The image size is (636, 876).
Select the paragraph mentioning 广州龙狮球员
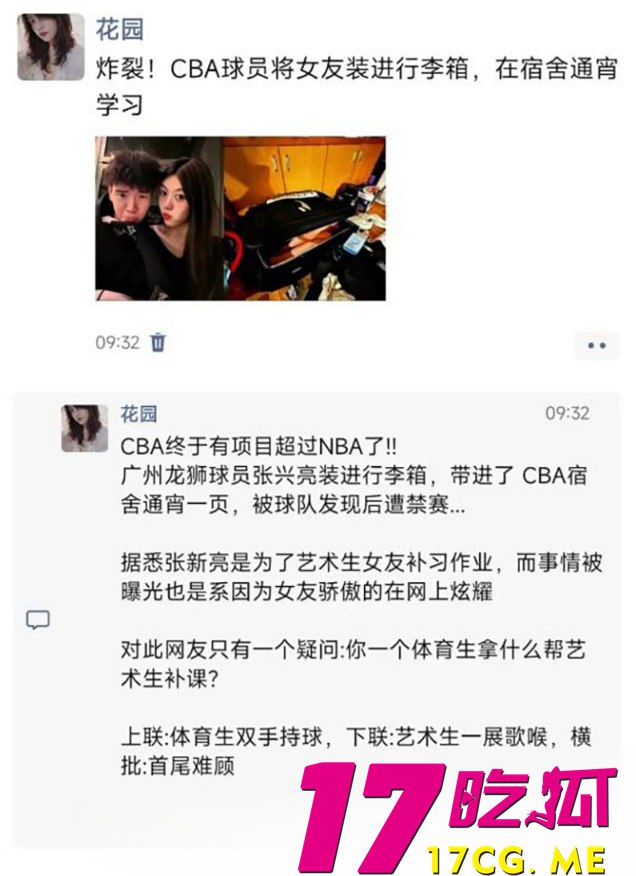[354, 490]
